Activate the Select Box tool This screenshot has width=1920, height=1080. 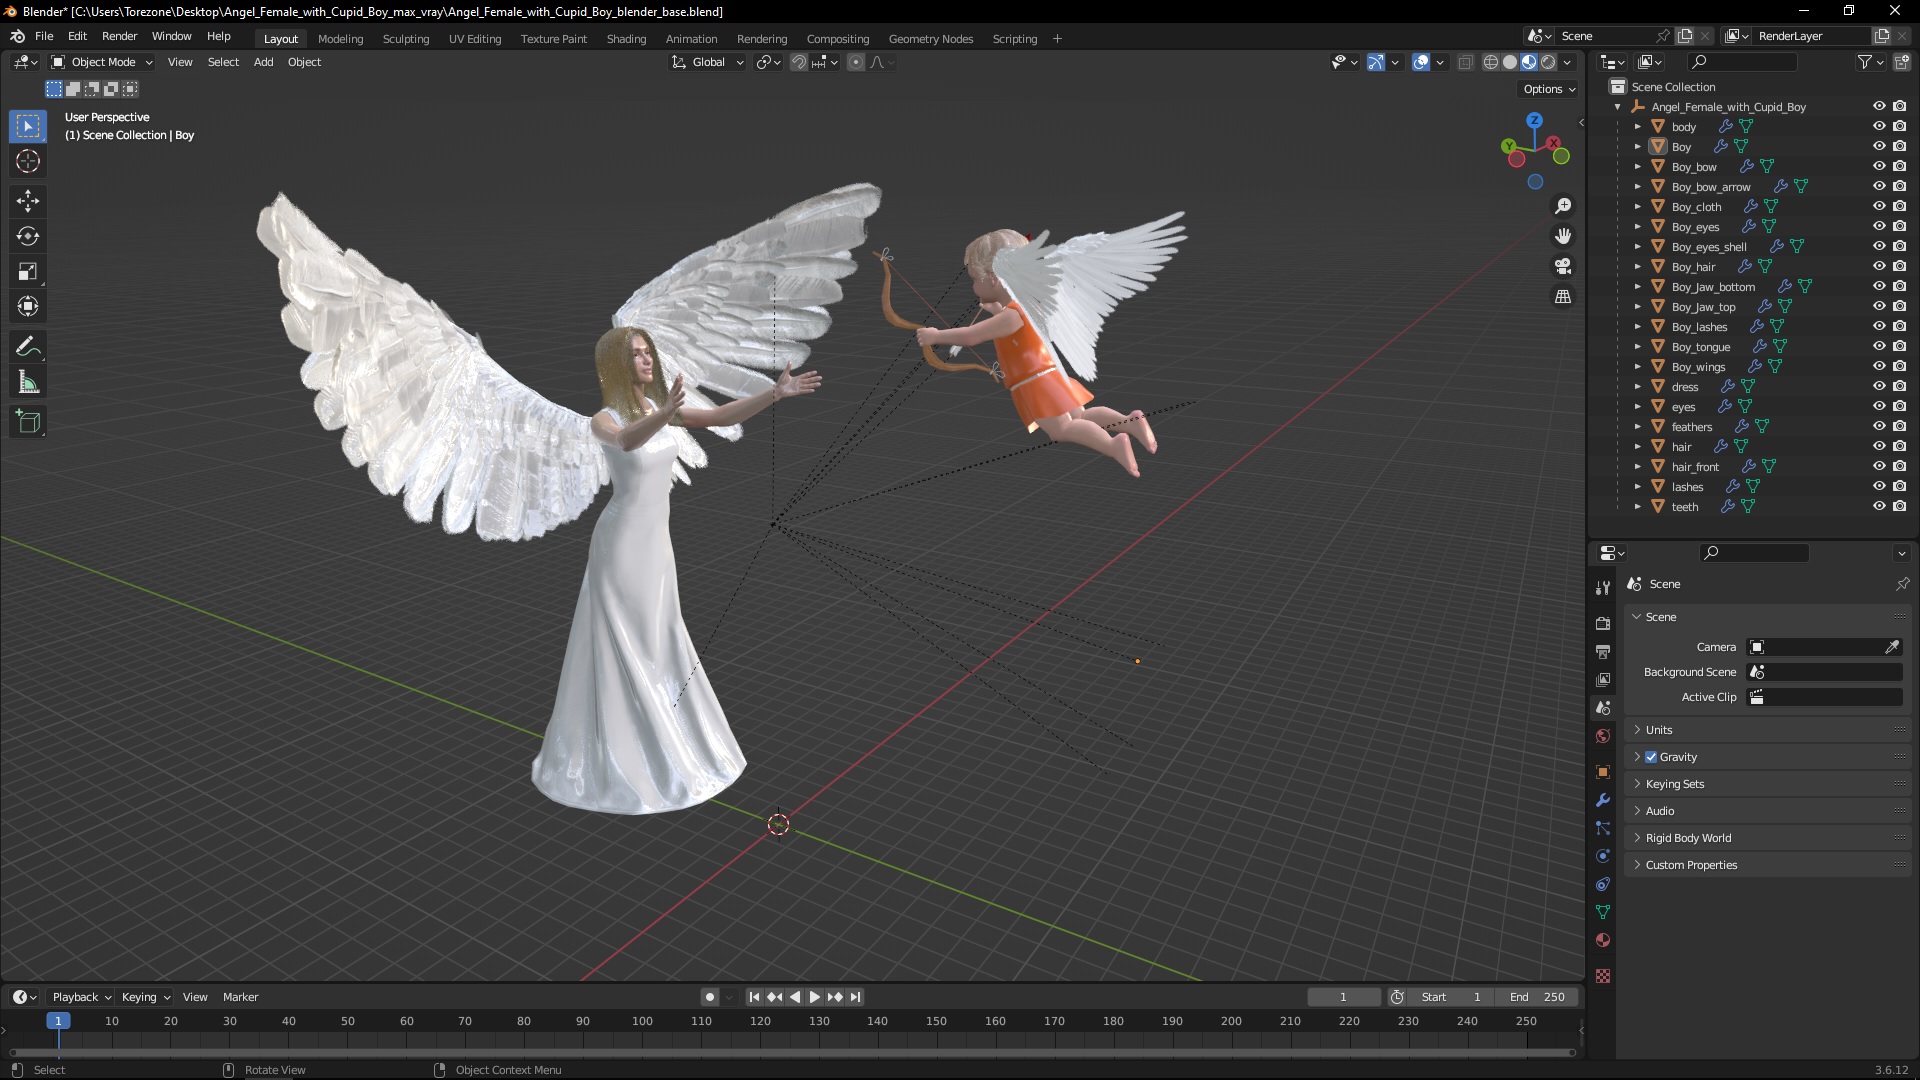(x=28, y=126)
